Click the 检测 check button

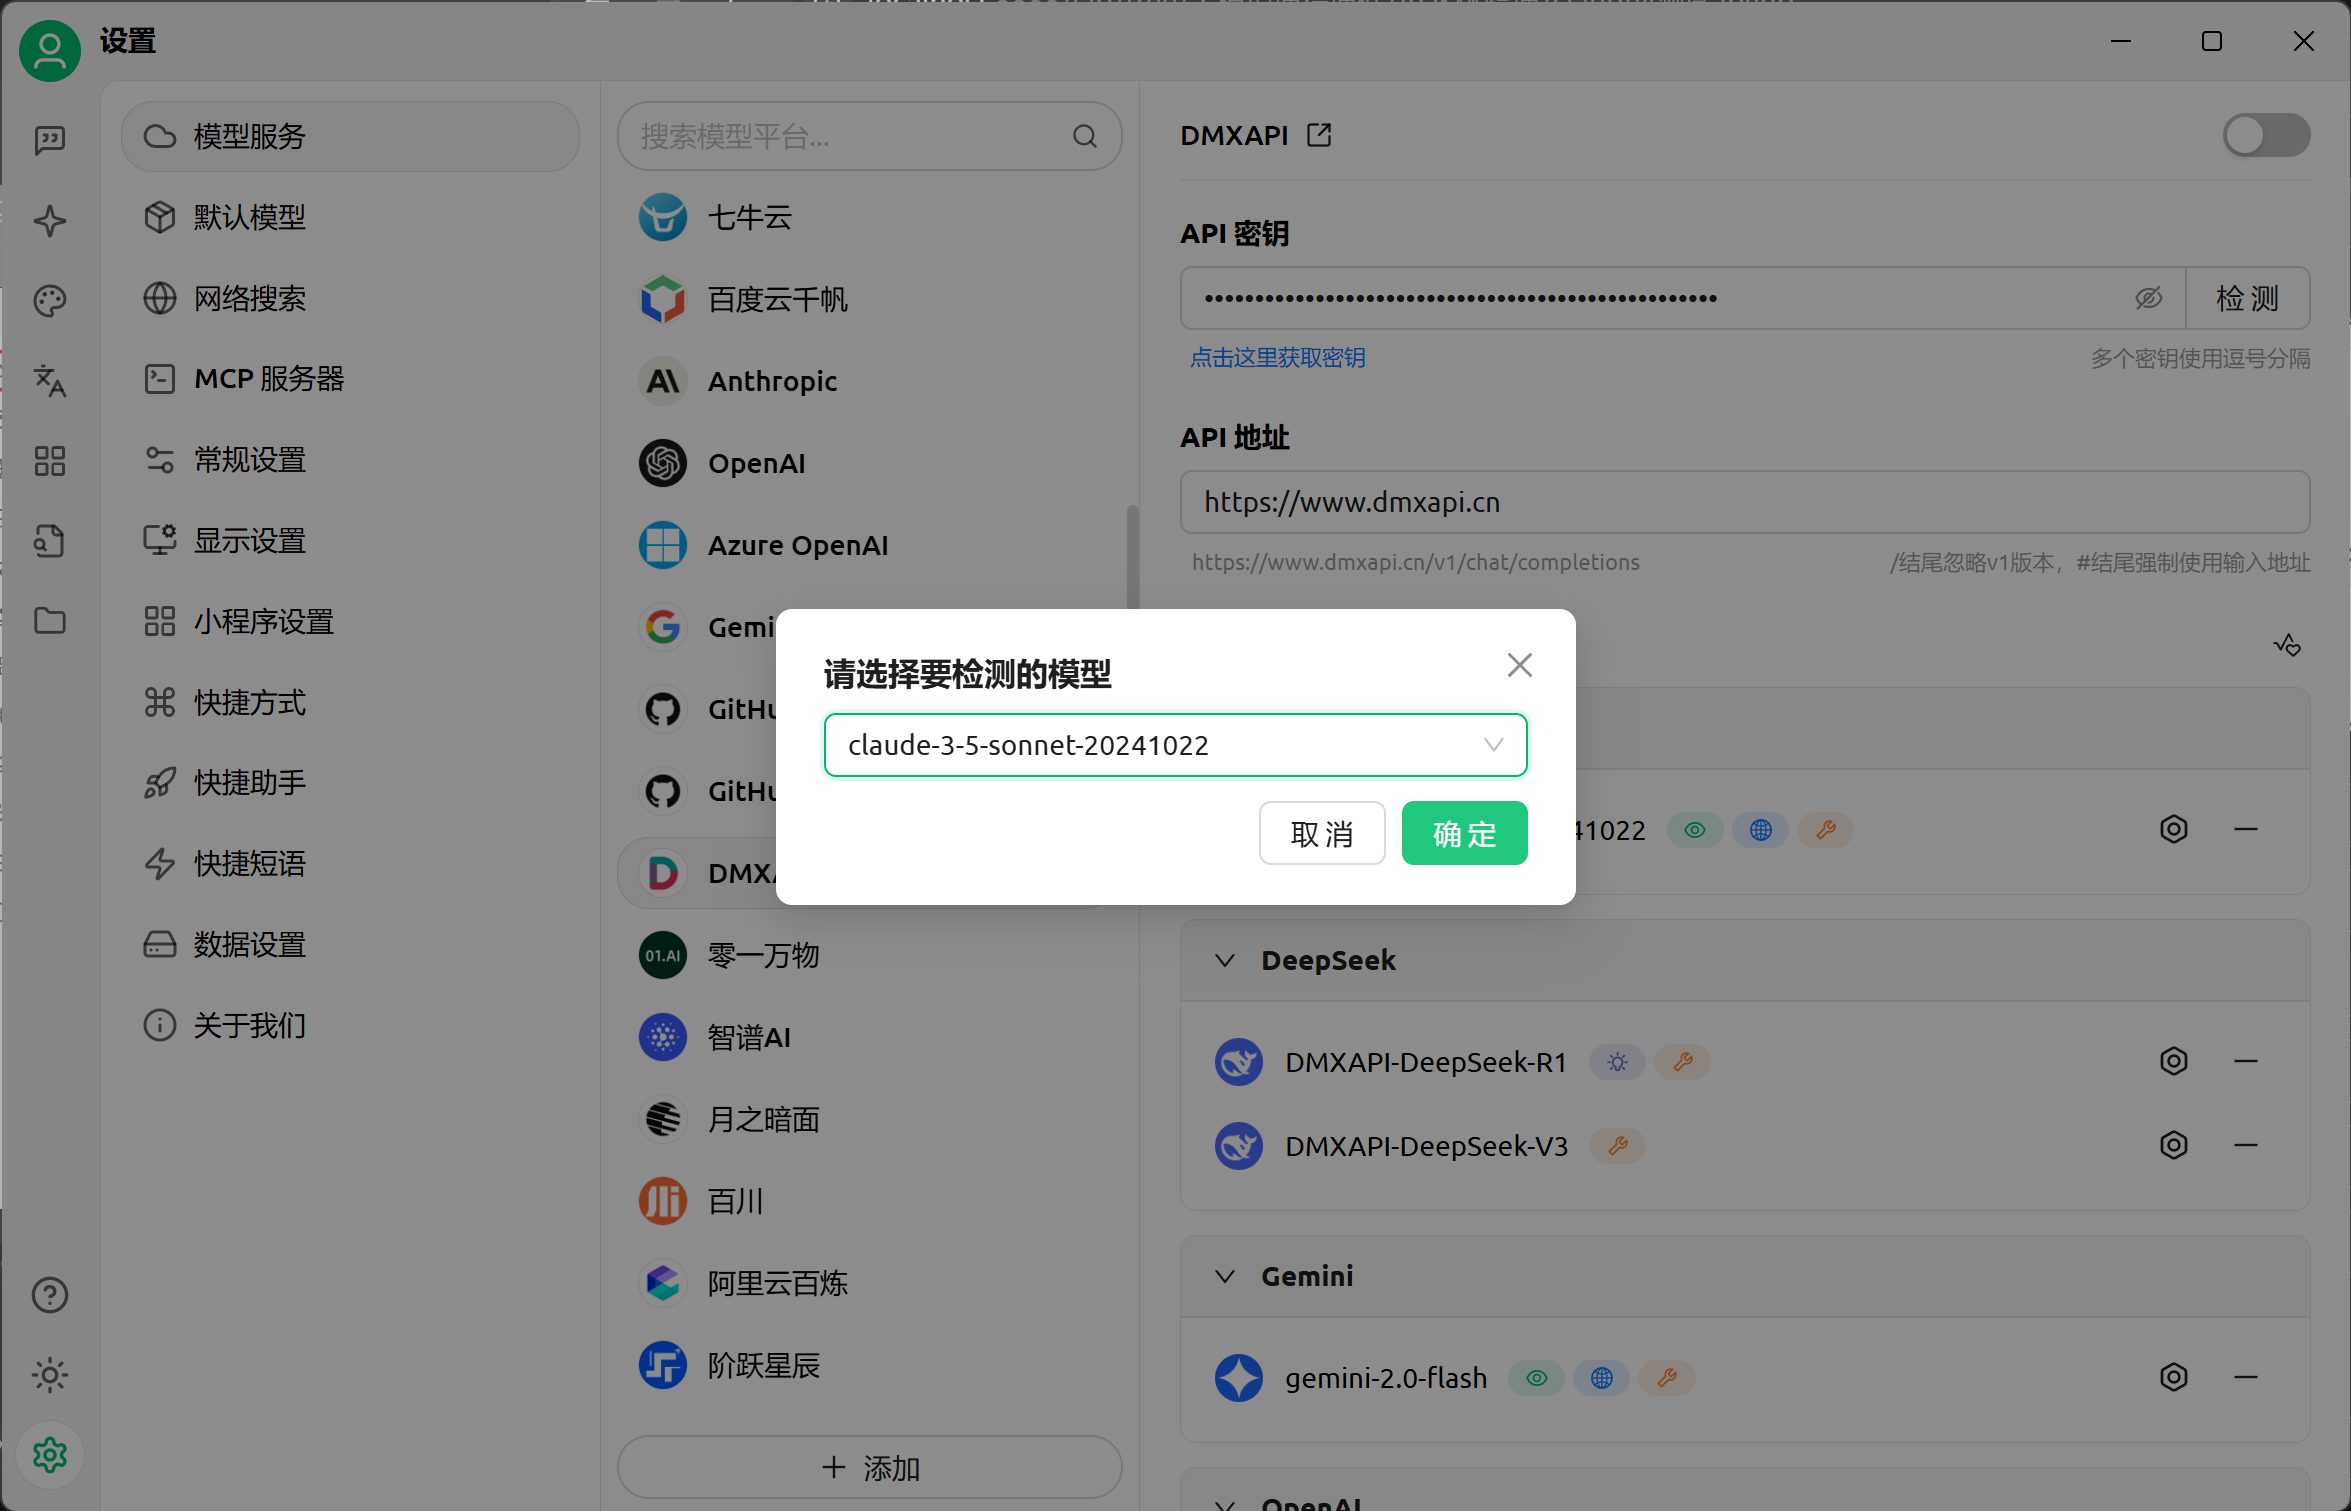click(2248, 298)
